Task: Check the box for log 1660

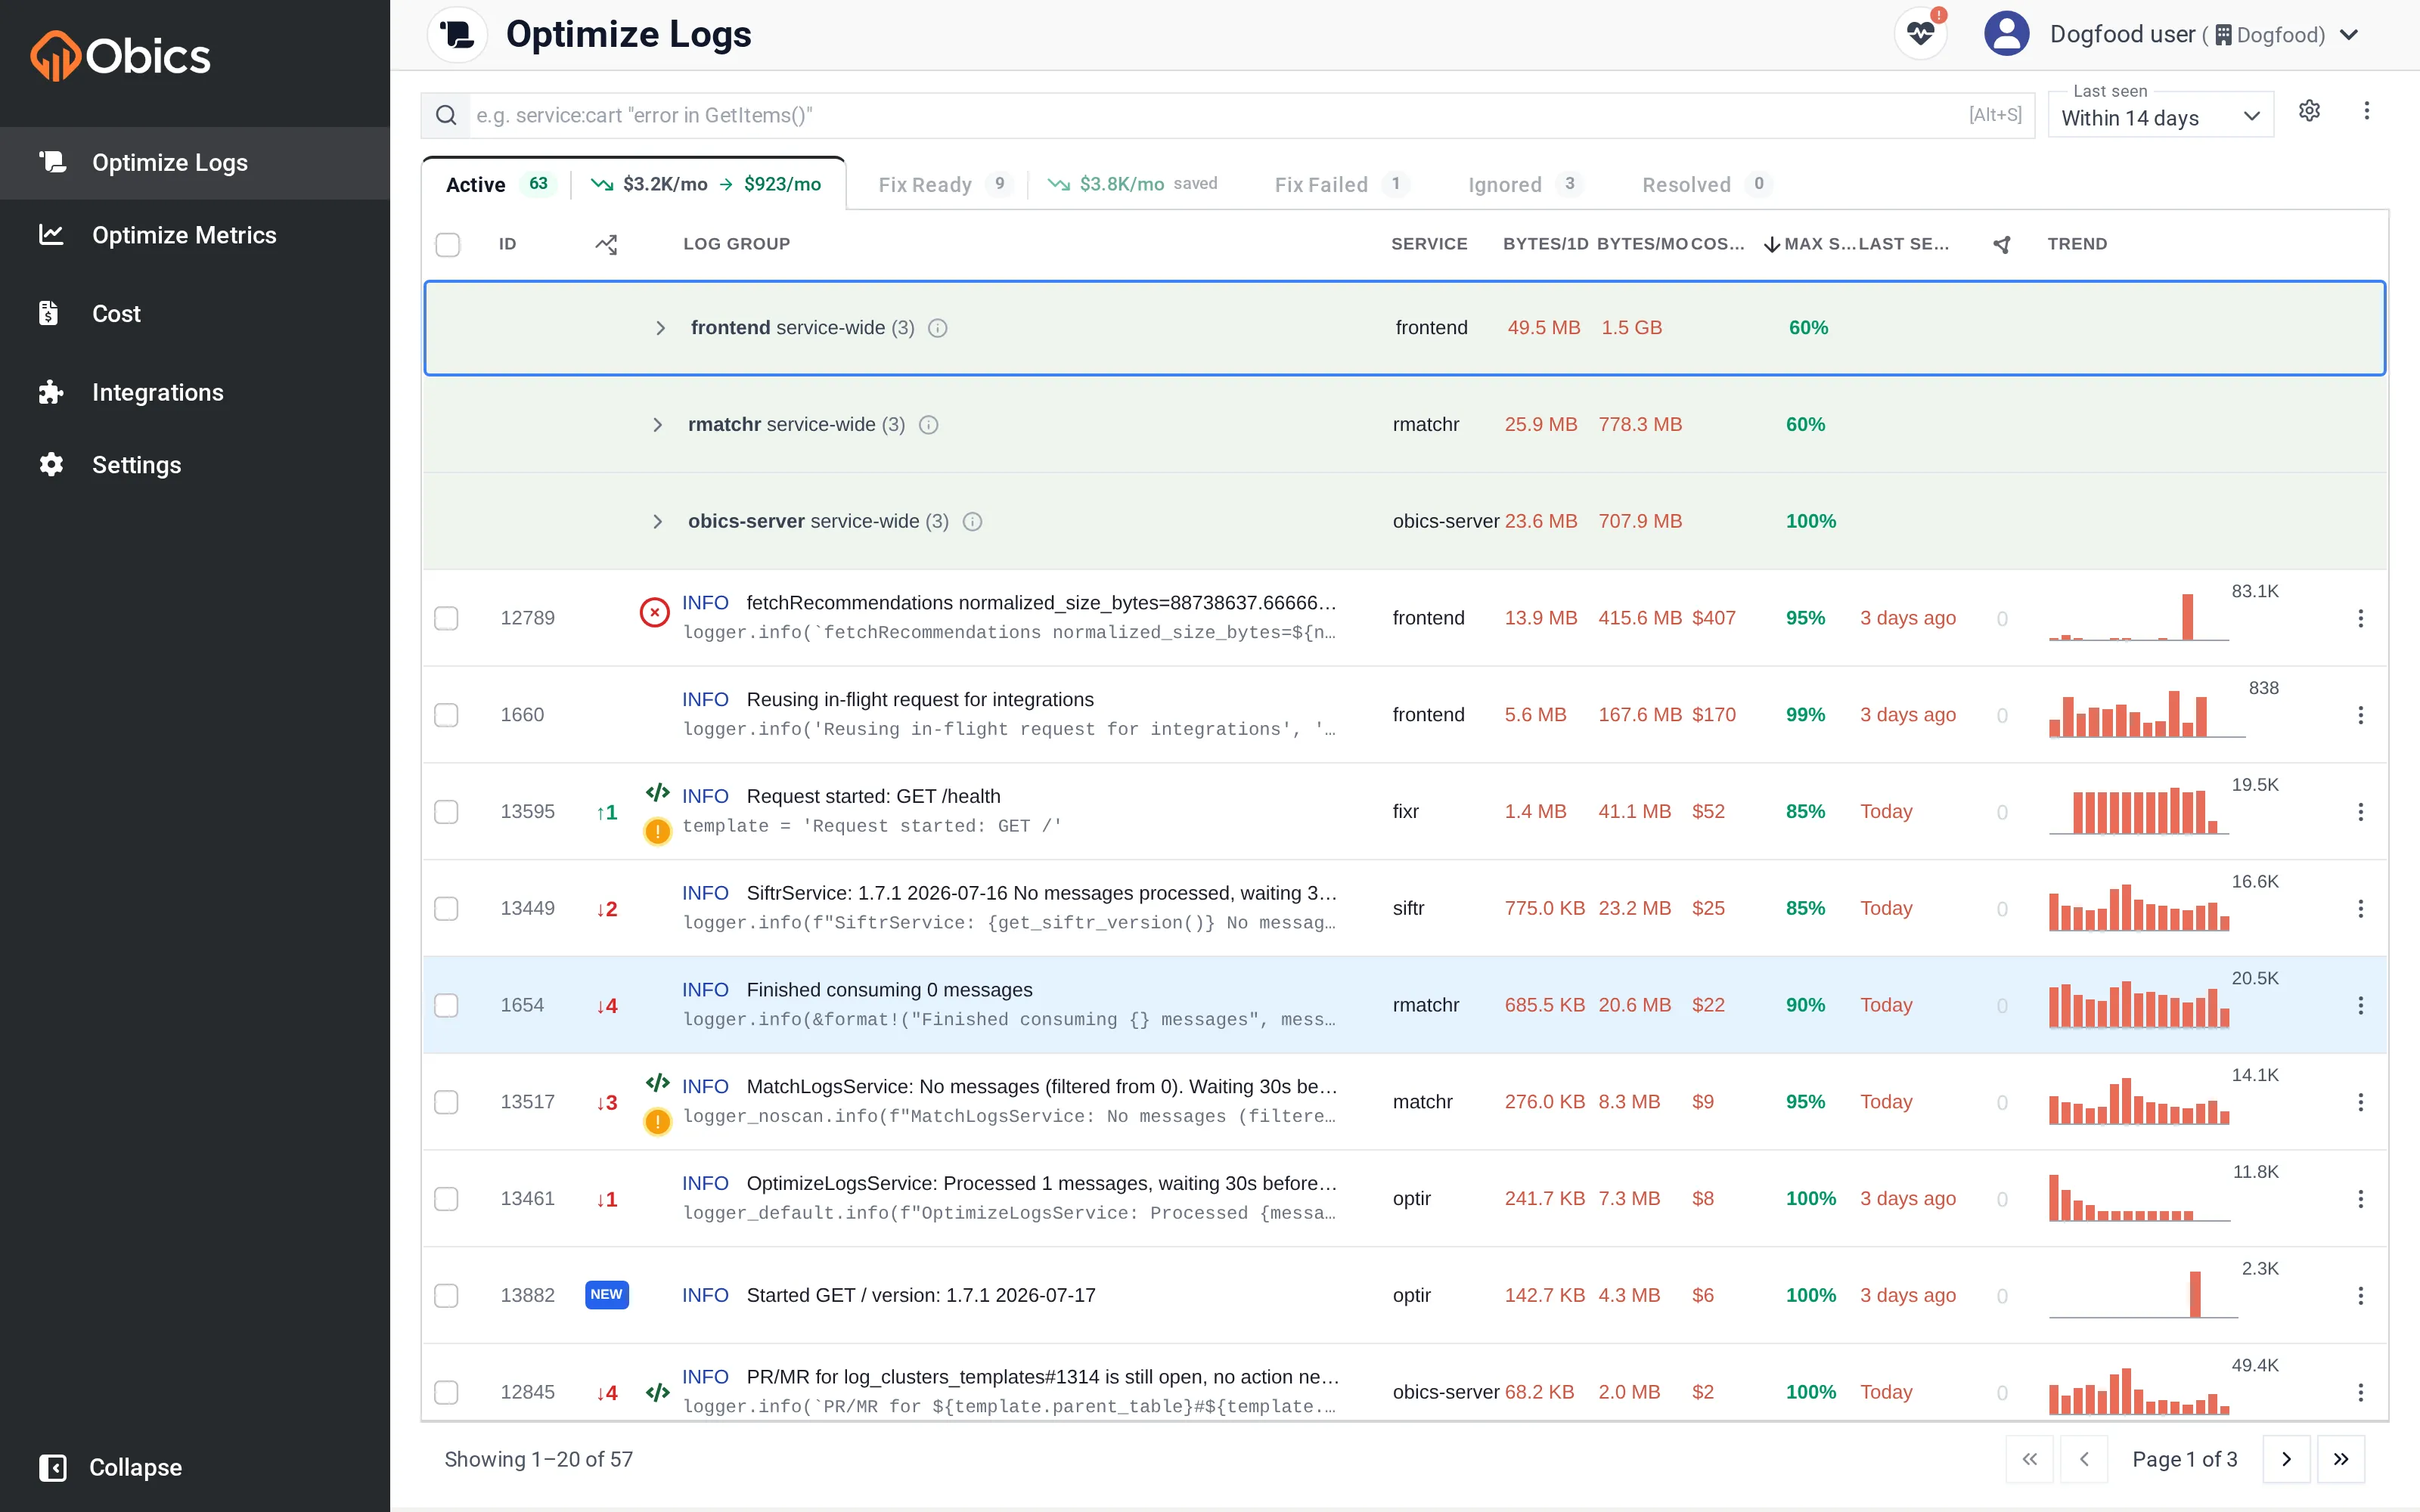Action: (446, 716)
